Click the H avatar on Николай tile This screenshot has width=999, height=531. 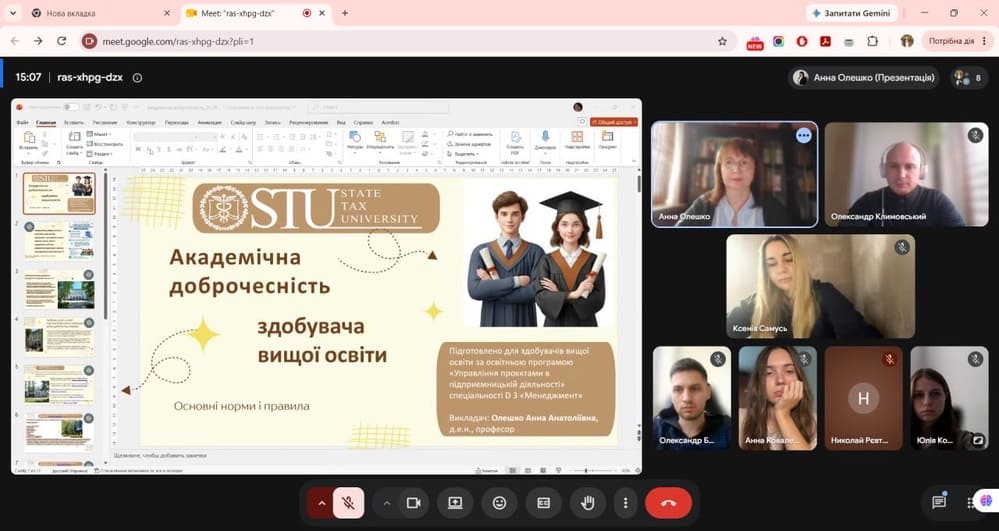point(863,398)
